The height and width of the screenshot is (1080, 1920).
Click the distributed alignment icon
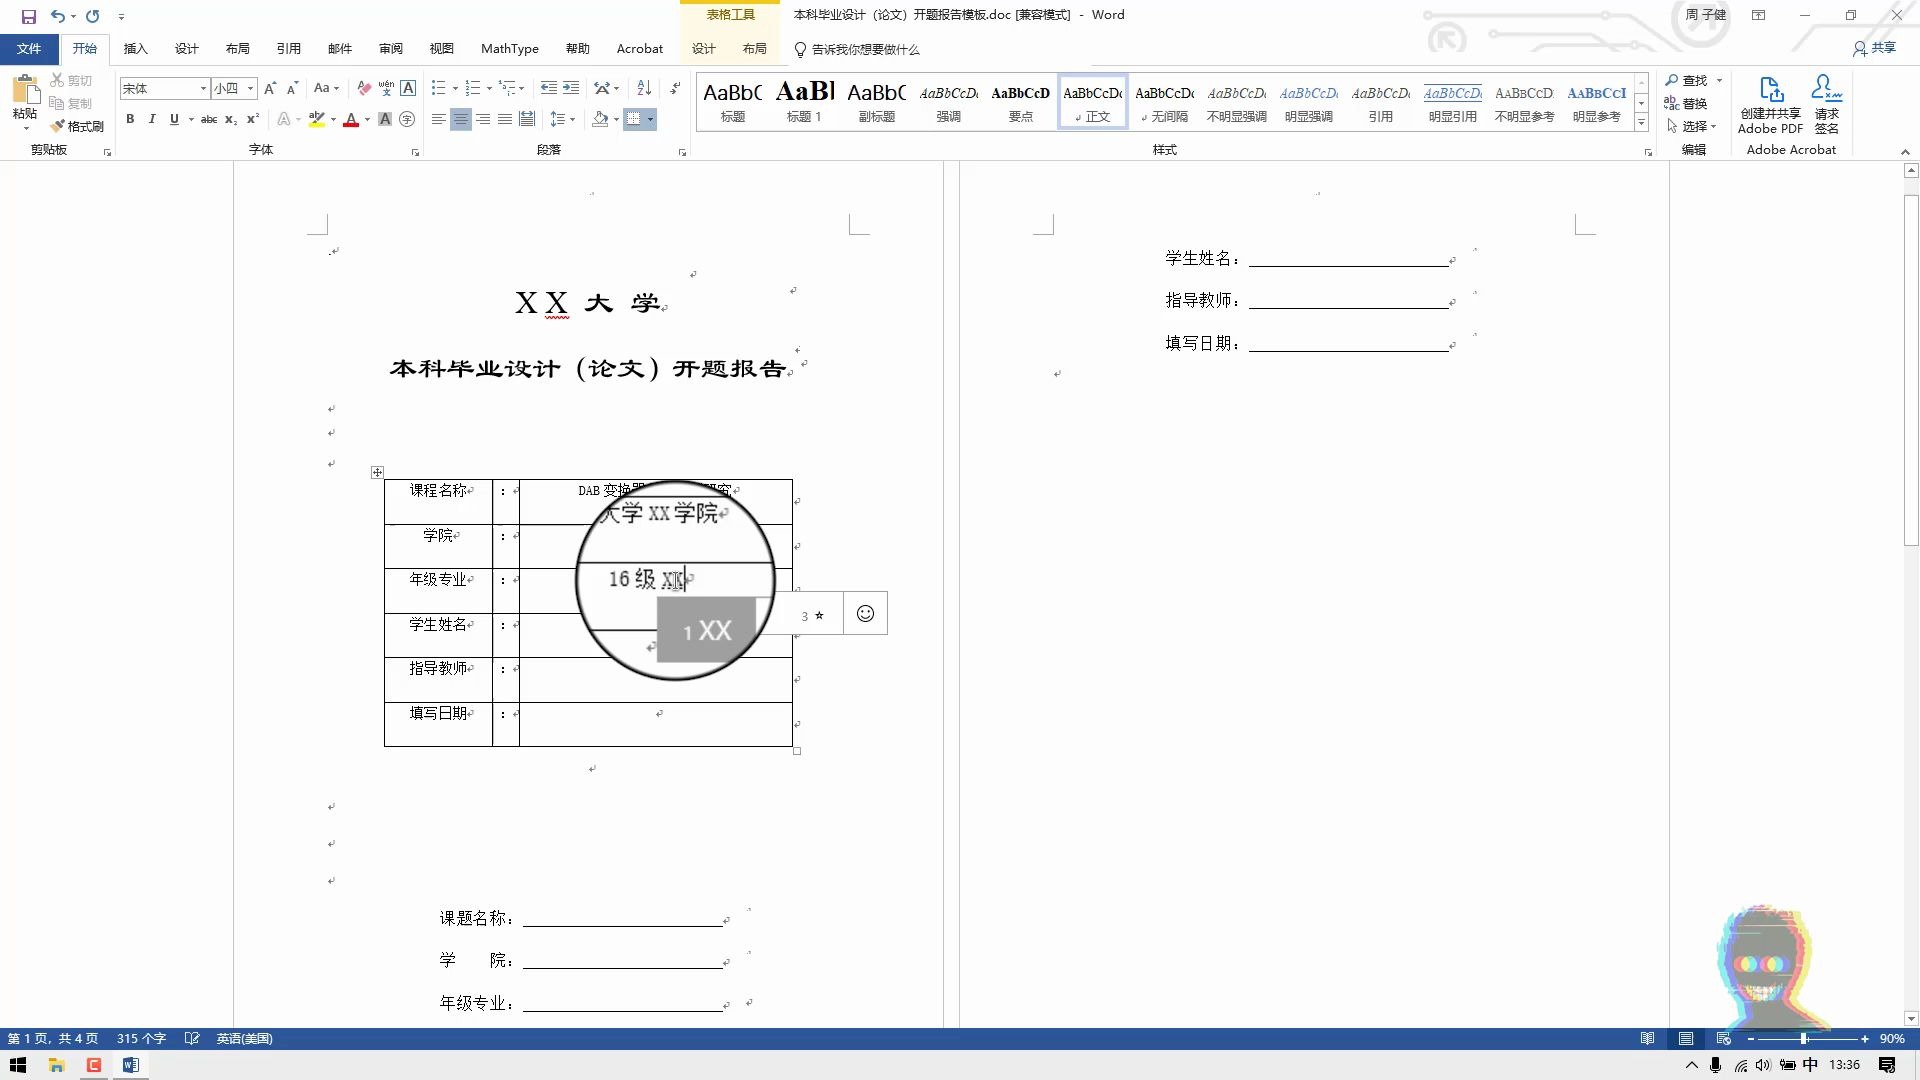pyautogui.click(x=527, y=119)
